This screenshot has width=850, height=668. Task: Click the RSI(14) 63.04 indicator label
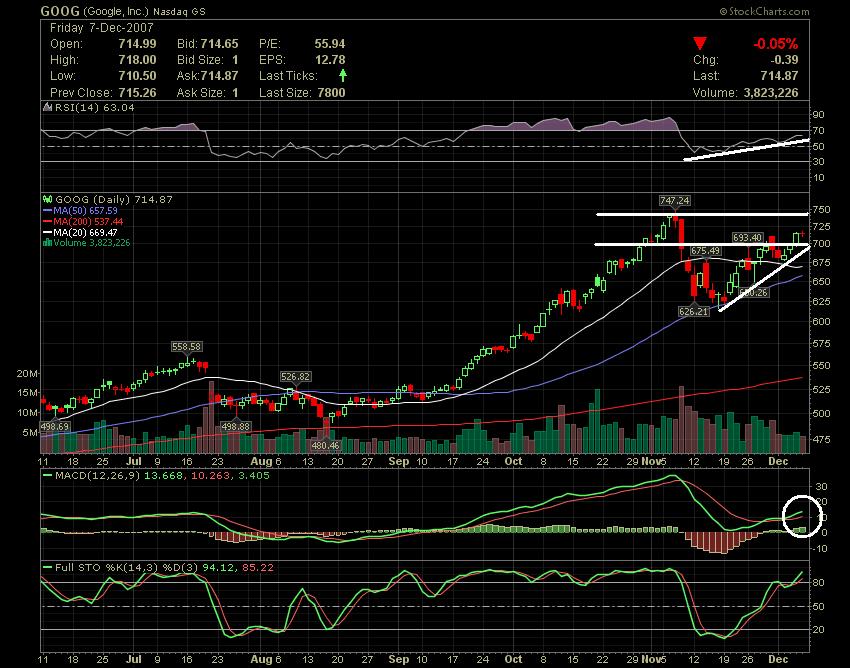point(94,107)
